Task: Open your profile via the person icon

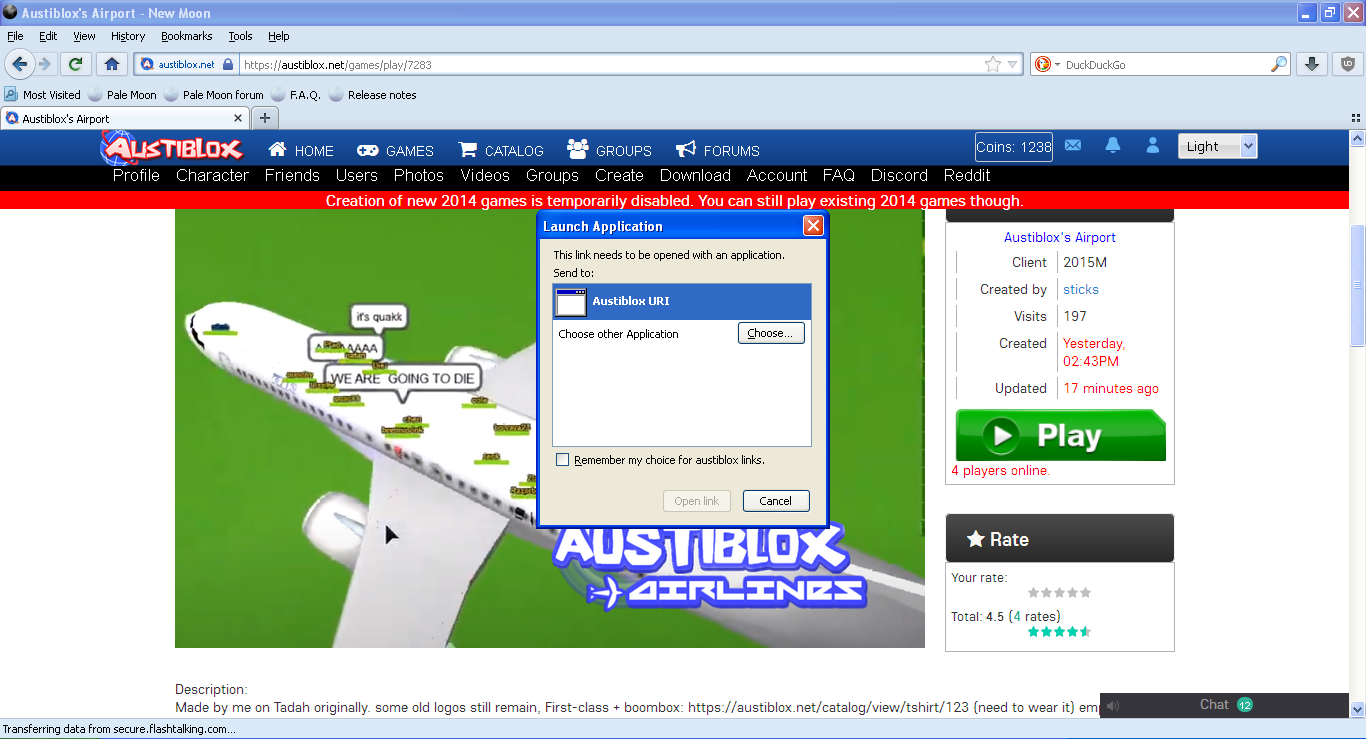Action: pos(1152,145)
